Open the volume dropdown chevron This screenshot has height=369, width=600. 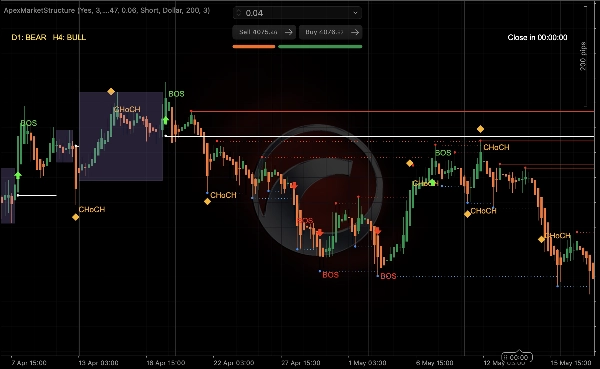pos(355,13)
